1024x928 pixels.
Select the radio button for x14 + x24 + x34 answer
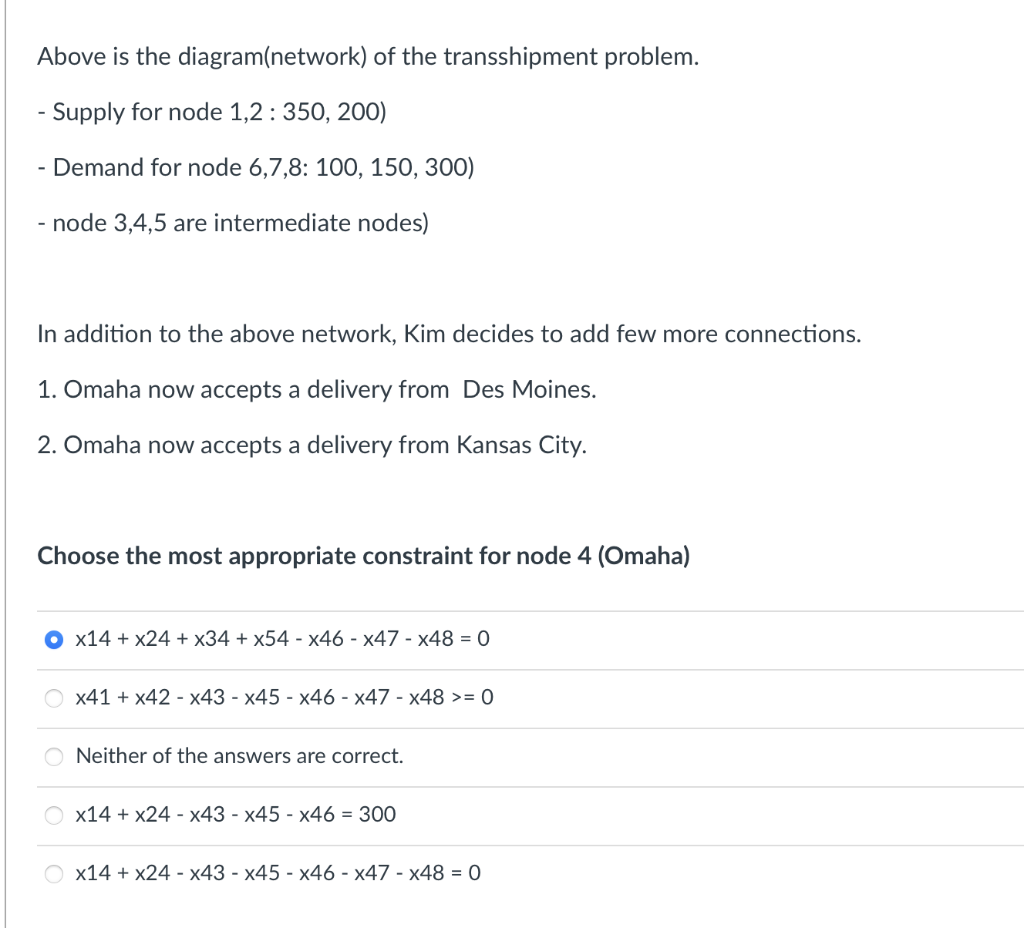point(54,639)
